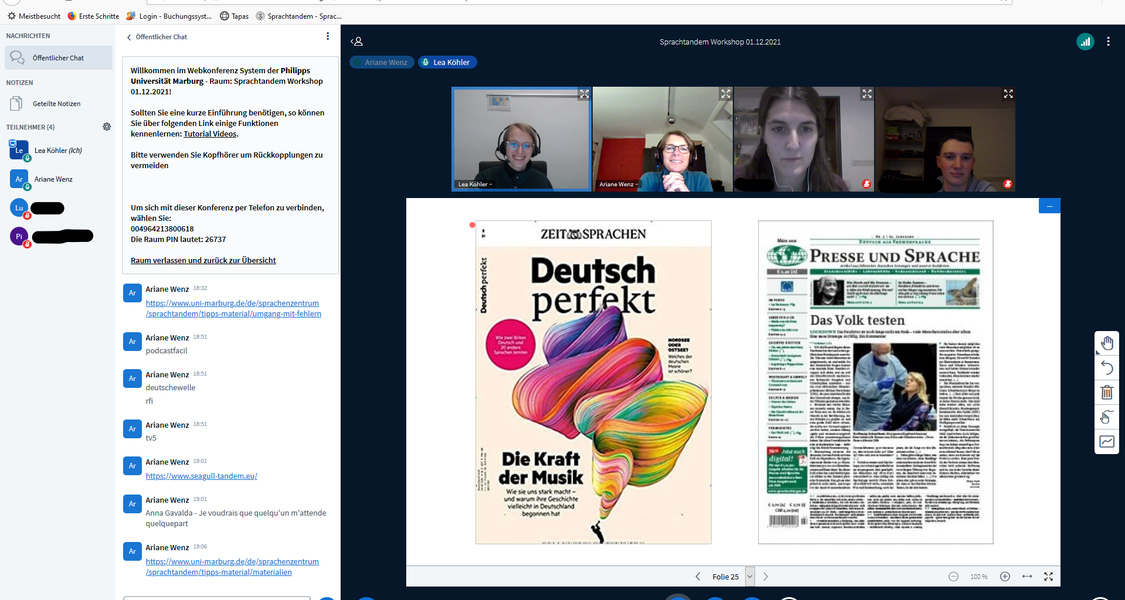The height and width of the screenshot is (600, 1125).
Task: Click the 'deutschewelle' chat message
Action: point(171,388)
